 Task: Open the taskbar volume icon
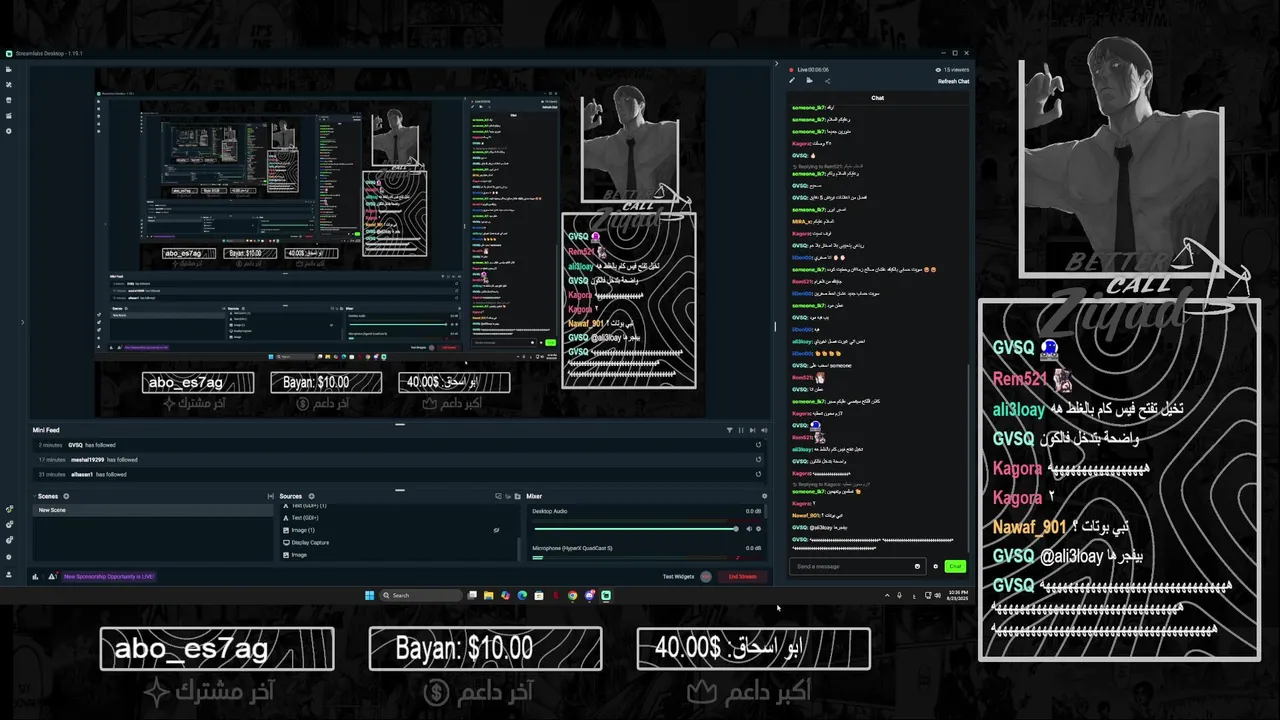(938, 595)
